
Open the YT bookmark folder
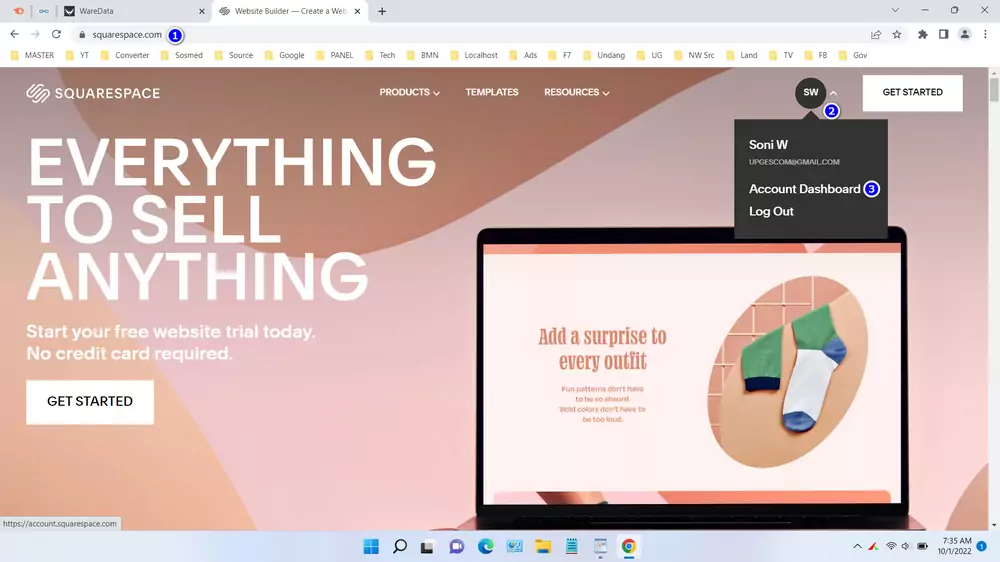click(77, 55)
